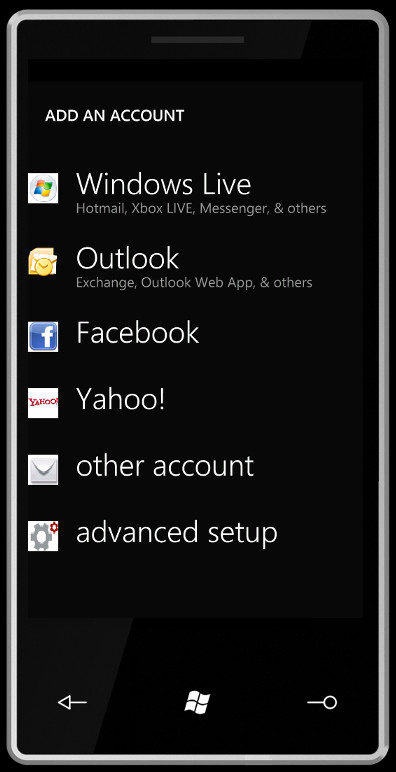Tap the ADD AN ACCOUNT page header
The height and width of the screenshot is (772, 396).
(x=114, y=116)
